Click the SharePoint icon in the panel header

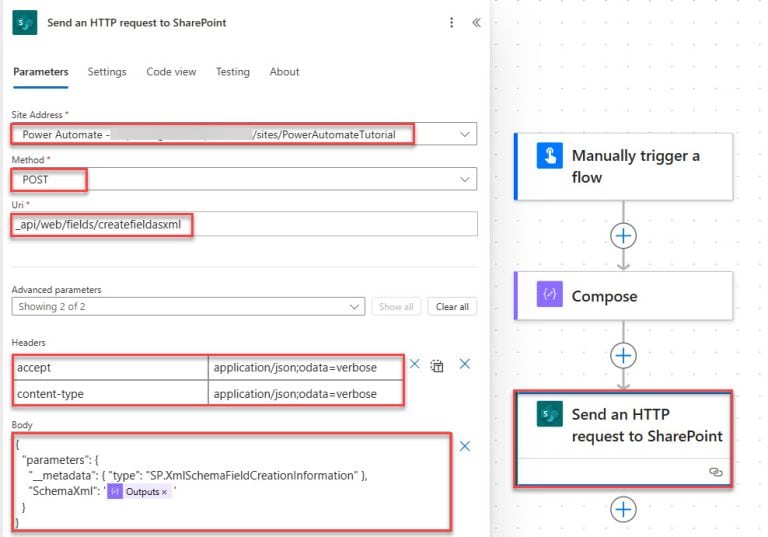pos(24,23)
